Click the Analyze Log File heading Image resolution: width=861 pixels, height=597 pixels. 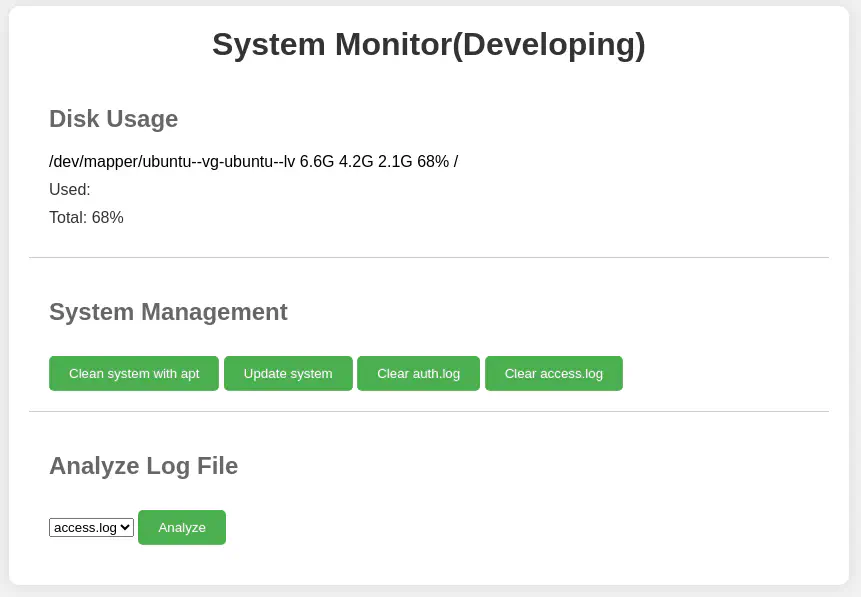(143, 466)
